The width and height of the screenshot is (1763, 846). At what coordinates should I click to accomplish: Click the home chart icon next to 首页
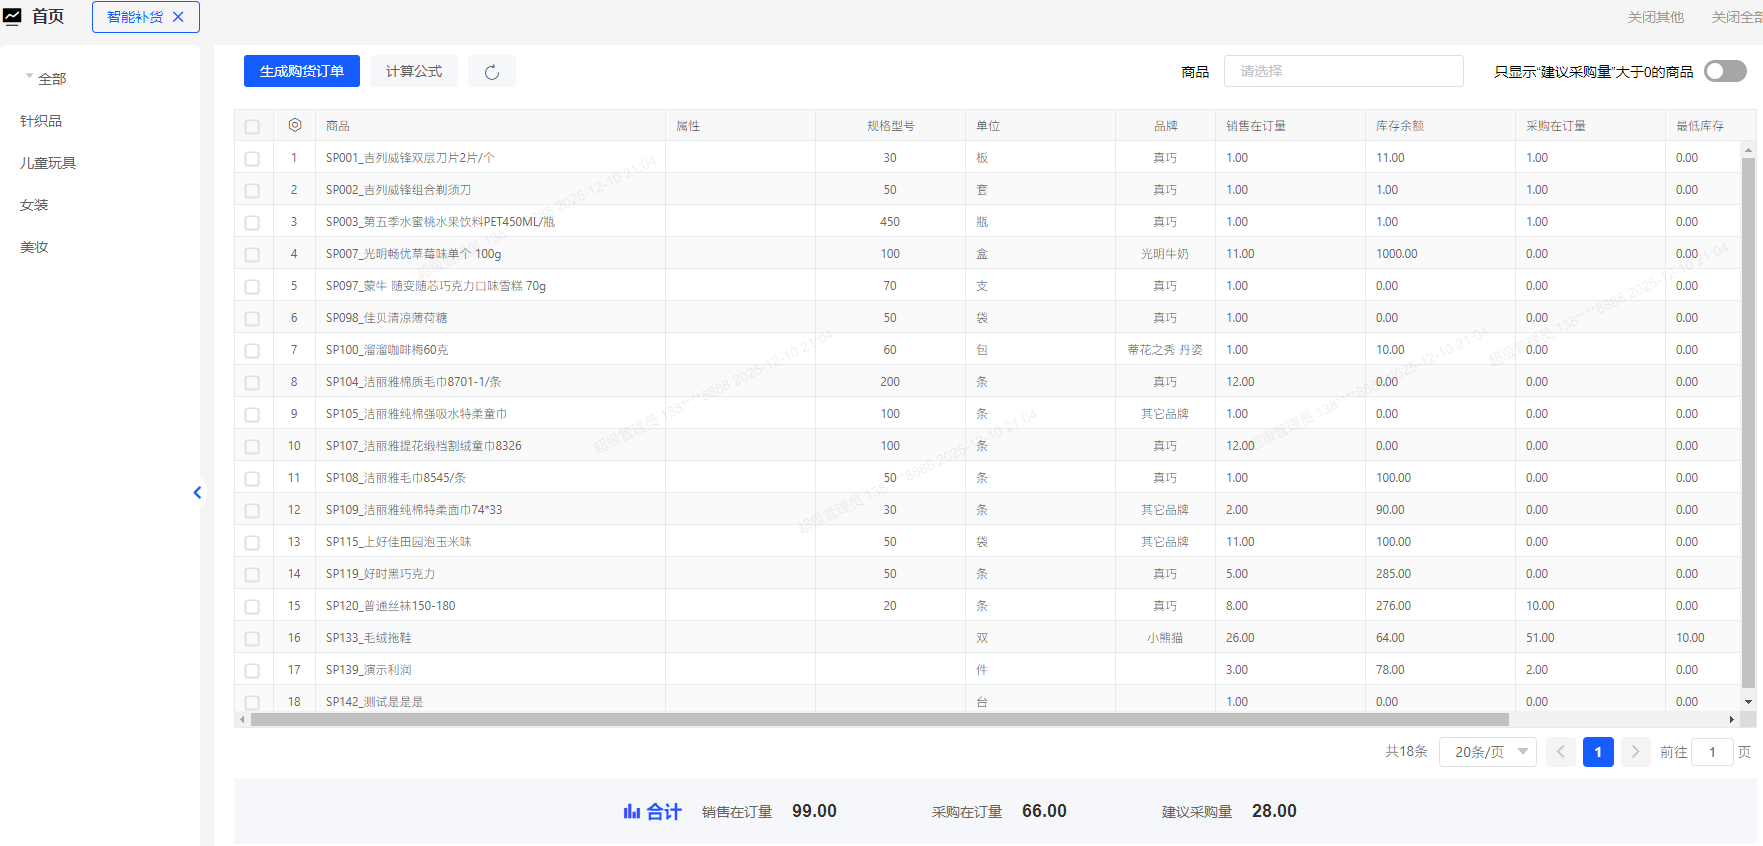(x=13, y=17)
